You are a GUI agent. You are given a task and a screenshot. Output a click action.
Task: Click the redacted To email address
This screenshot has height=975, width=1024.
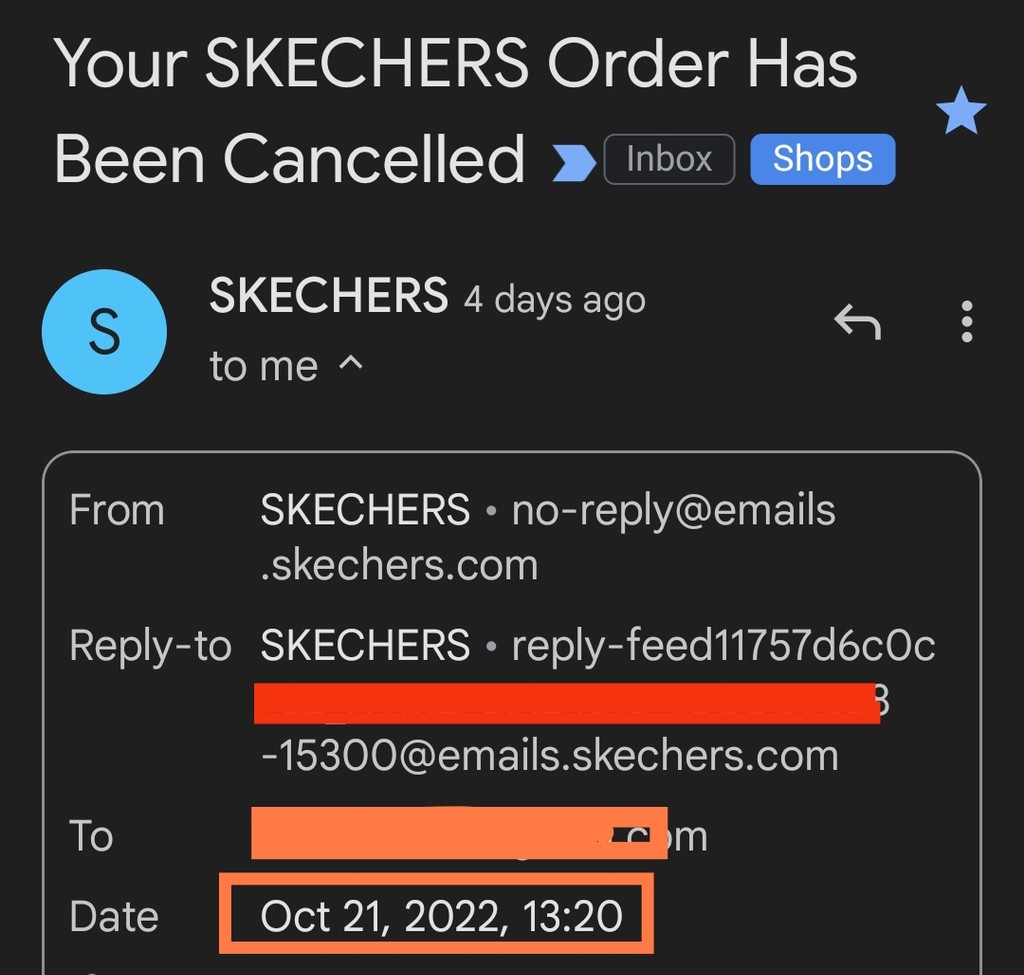(458, 833)
